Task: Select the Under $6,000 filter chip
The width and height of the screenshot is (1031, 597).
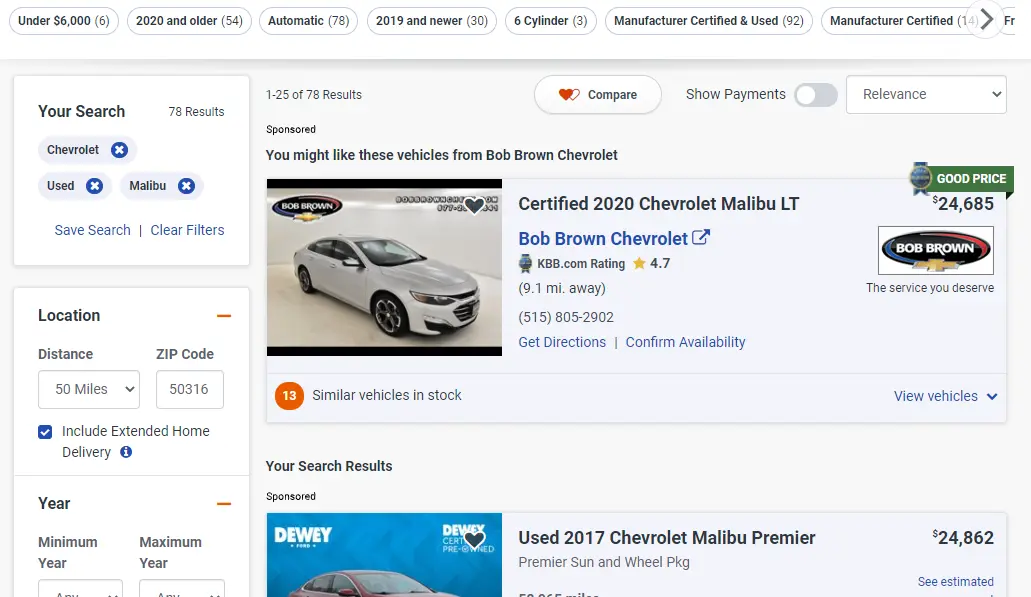Action: [64, 21]
